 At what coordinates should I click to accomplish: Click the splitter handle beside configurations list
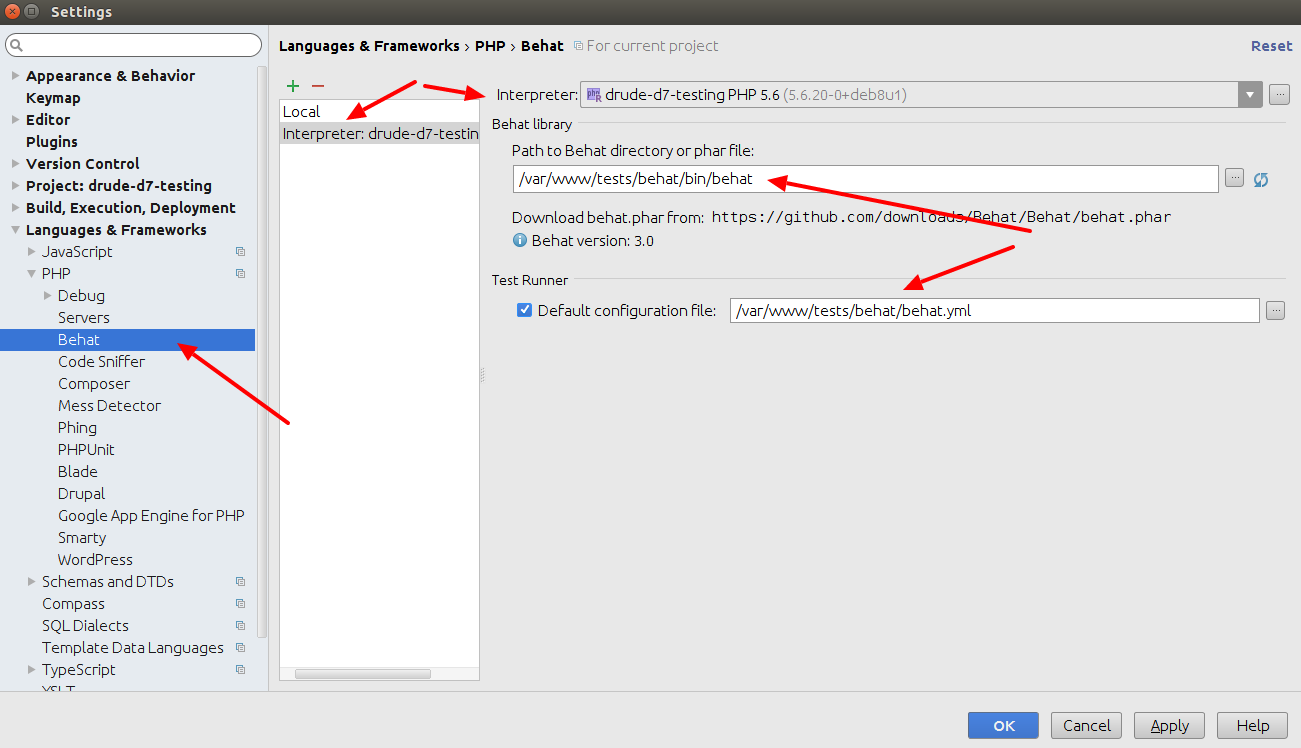[482, 375]
